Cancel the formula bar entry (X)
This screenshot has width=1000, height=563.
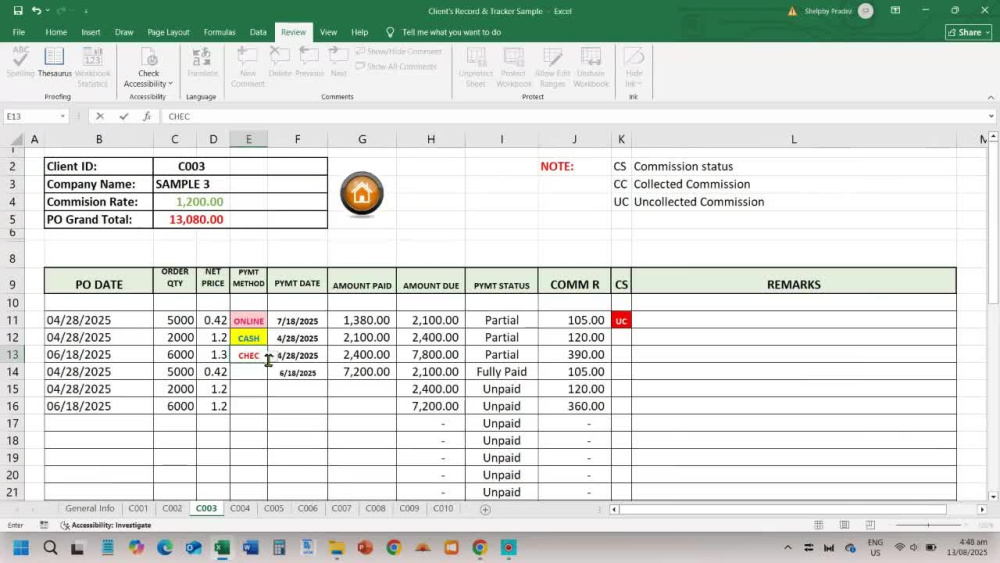coord(99,116)
